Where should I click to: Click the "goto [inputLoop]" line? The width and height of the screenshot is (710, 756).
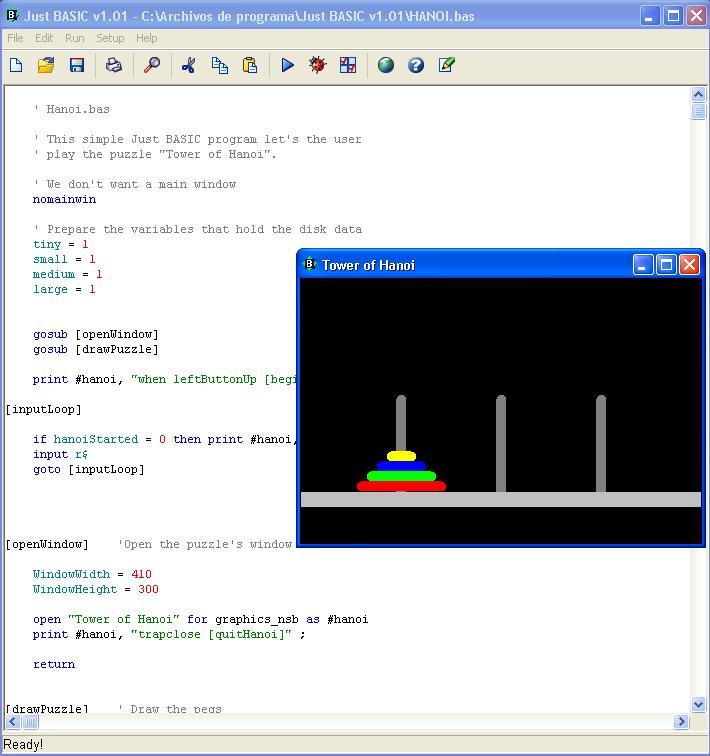click(x=89, y=469)
